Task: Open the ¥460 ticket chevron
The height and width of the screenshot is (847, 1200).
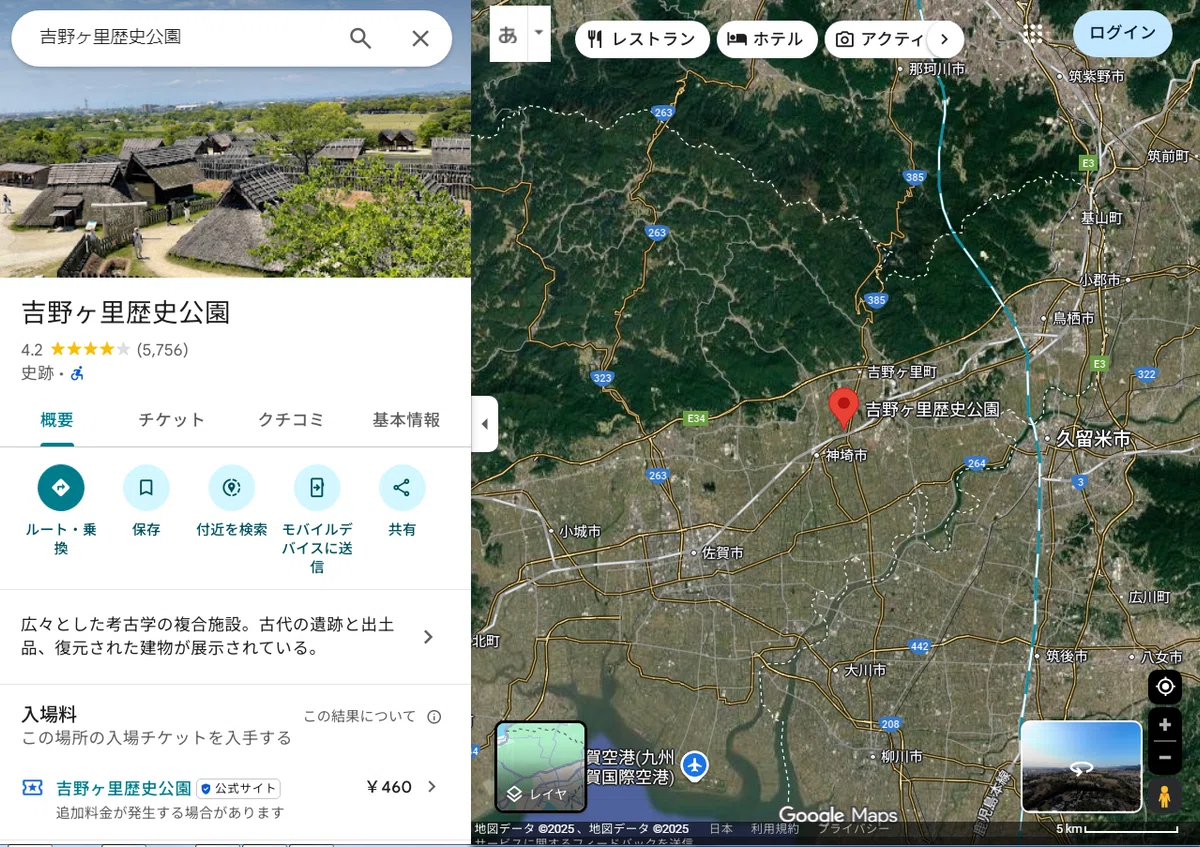Action: (x=432, y=787)
